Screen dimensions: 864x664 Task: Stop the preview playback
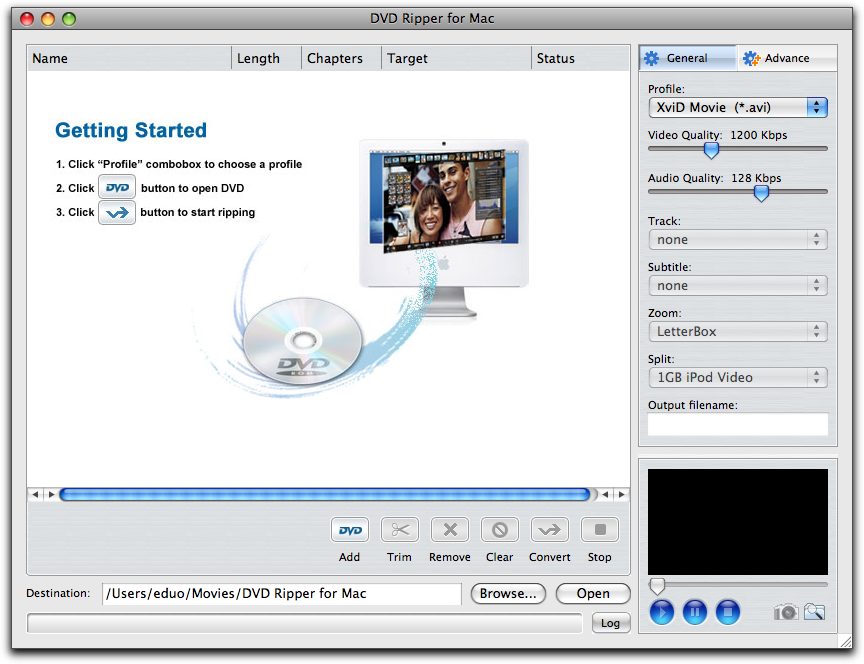coord(728,612)
